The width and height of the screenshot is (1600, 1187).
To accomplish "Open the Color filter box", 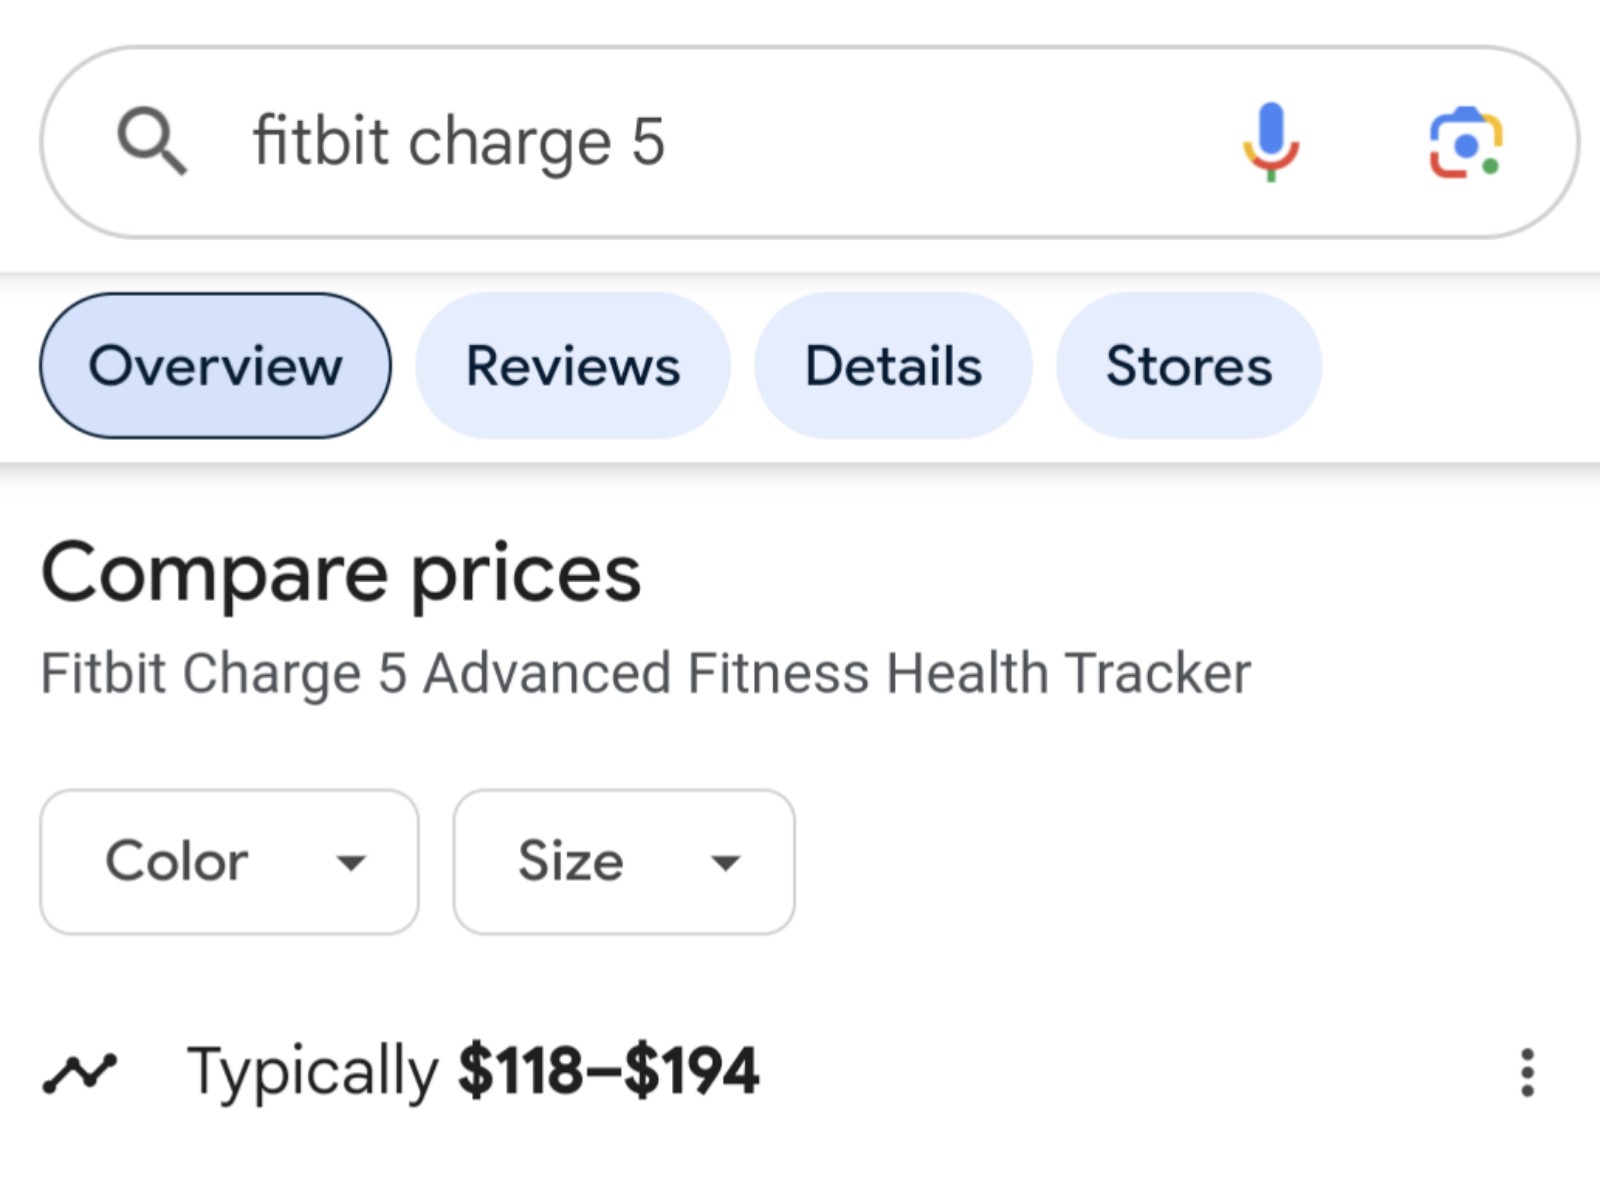I will (229, 862).
